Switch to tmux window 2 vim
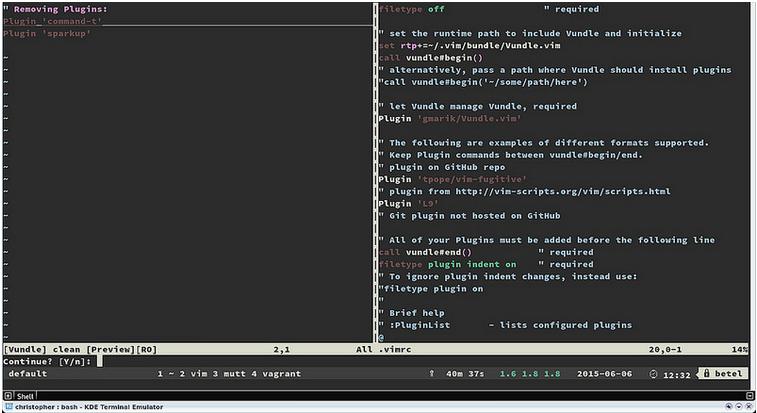 [x=193, y=373]
